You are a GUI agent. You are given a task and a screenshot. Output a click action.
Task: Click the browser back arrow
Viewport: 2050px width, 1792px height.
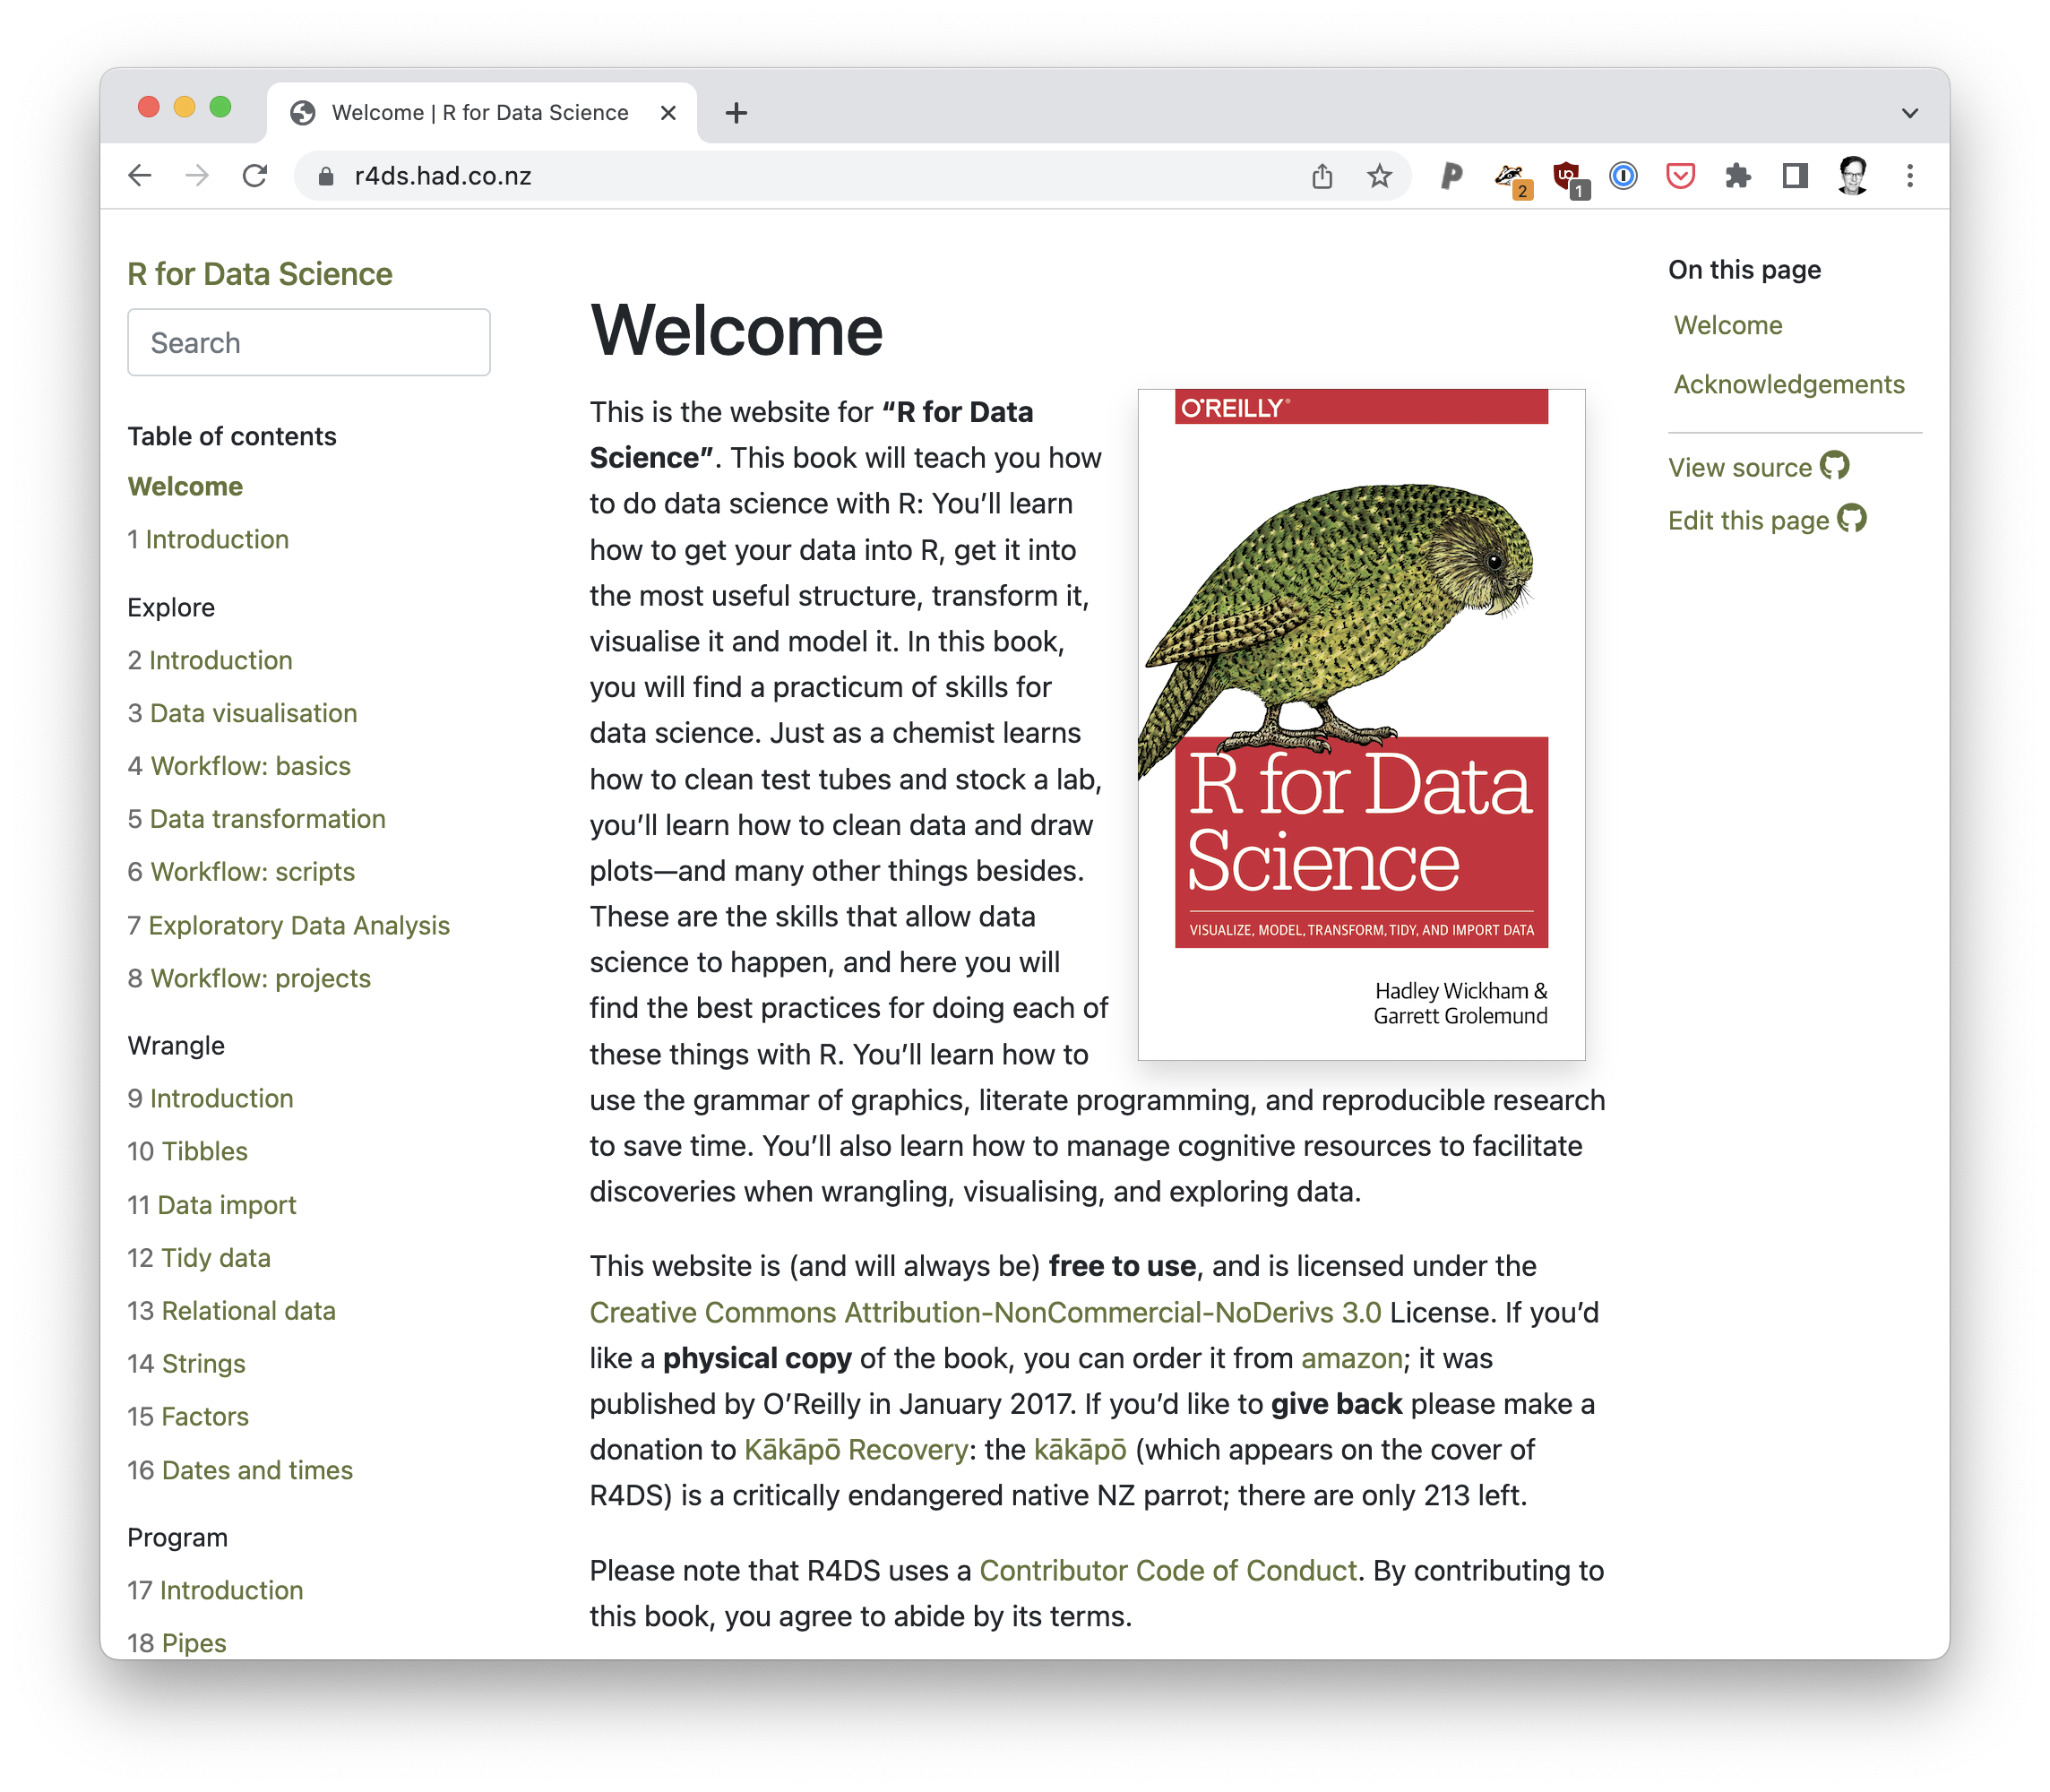click(x=140, y=176)
